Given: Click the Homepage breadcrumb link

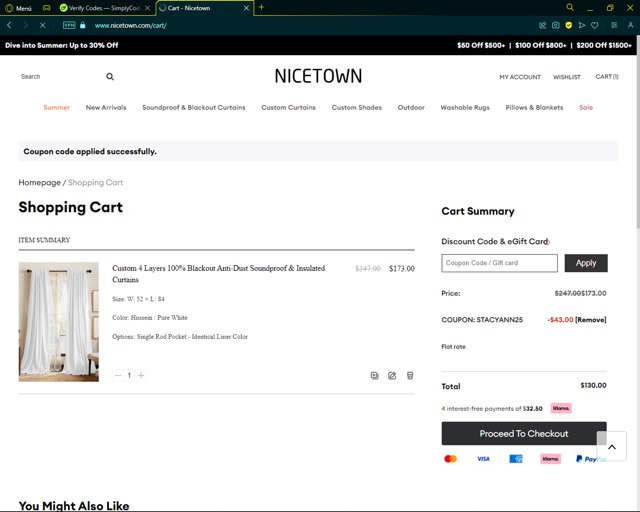Looking at the screenshot, I should pyautogui.click(x=39, y=183).
